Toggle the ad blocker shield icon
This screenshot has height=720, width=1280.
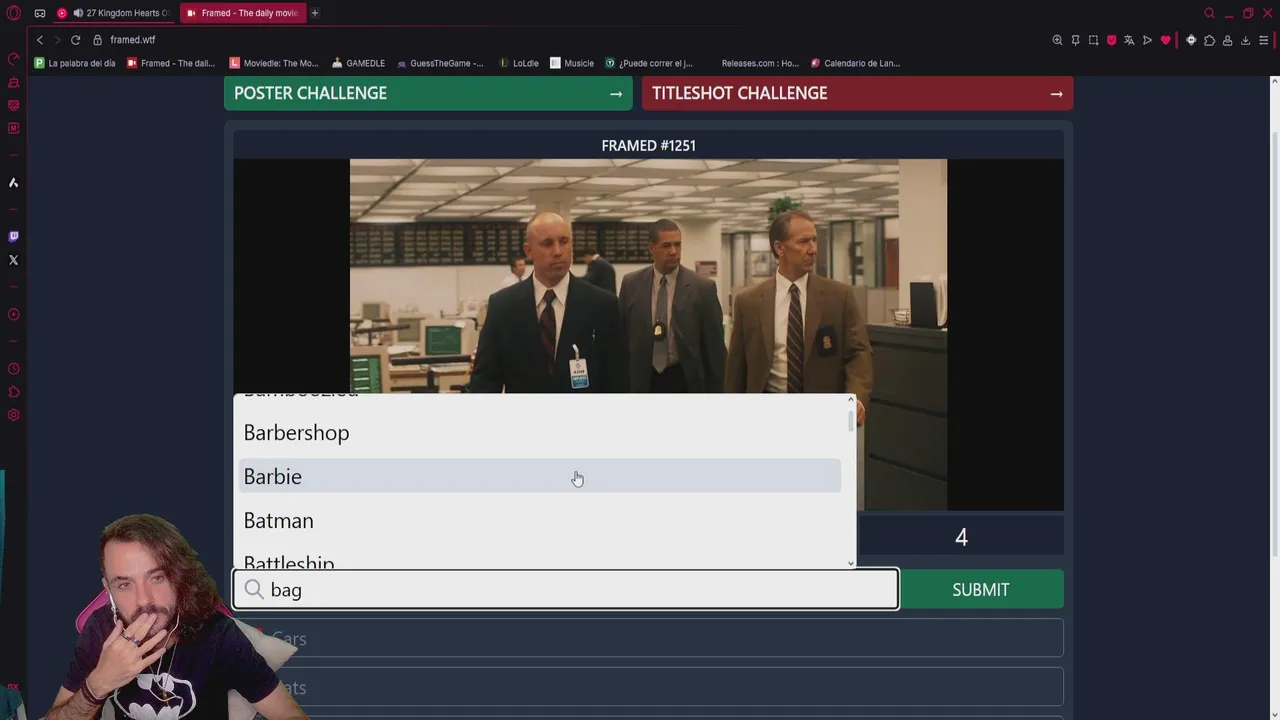[1111, 40]
